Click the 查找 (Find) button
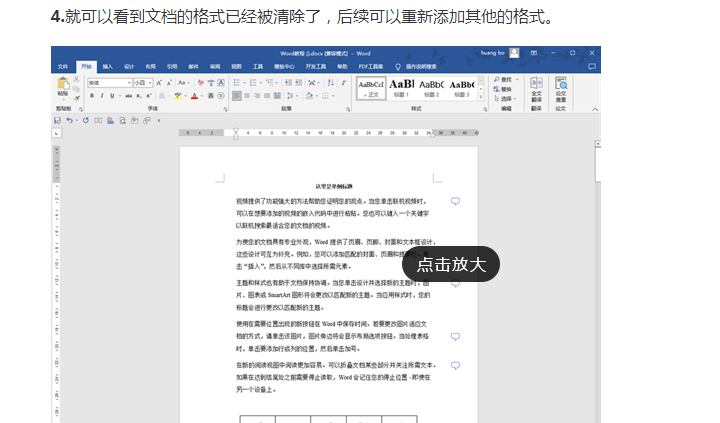This screenshot has width=720, height=423. pos(504,79)
